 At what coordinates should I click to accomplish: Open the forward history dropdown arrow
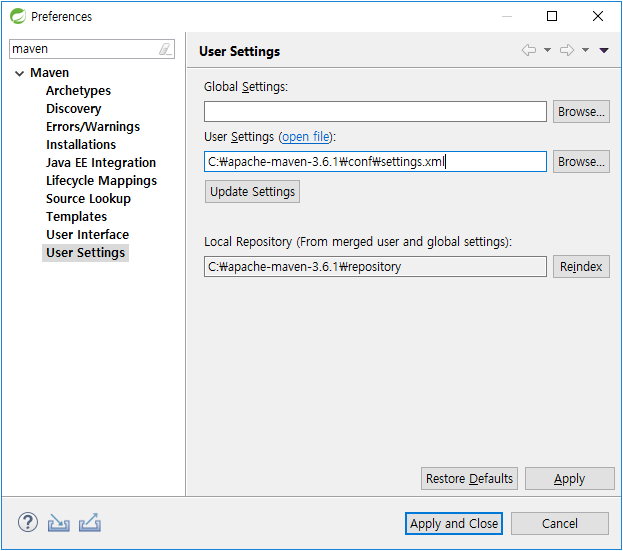coord(585,50)
